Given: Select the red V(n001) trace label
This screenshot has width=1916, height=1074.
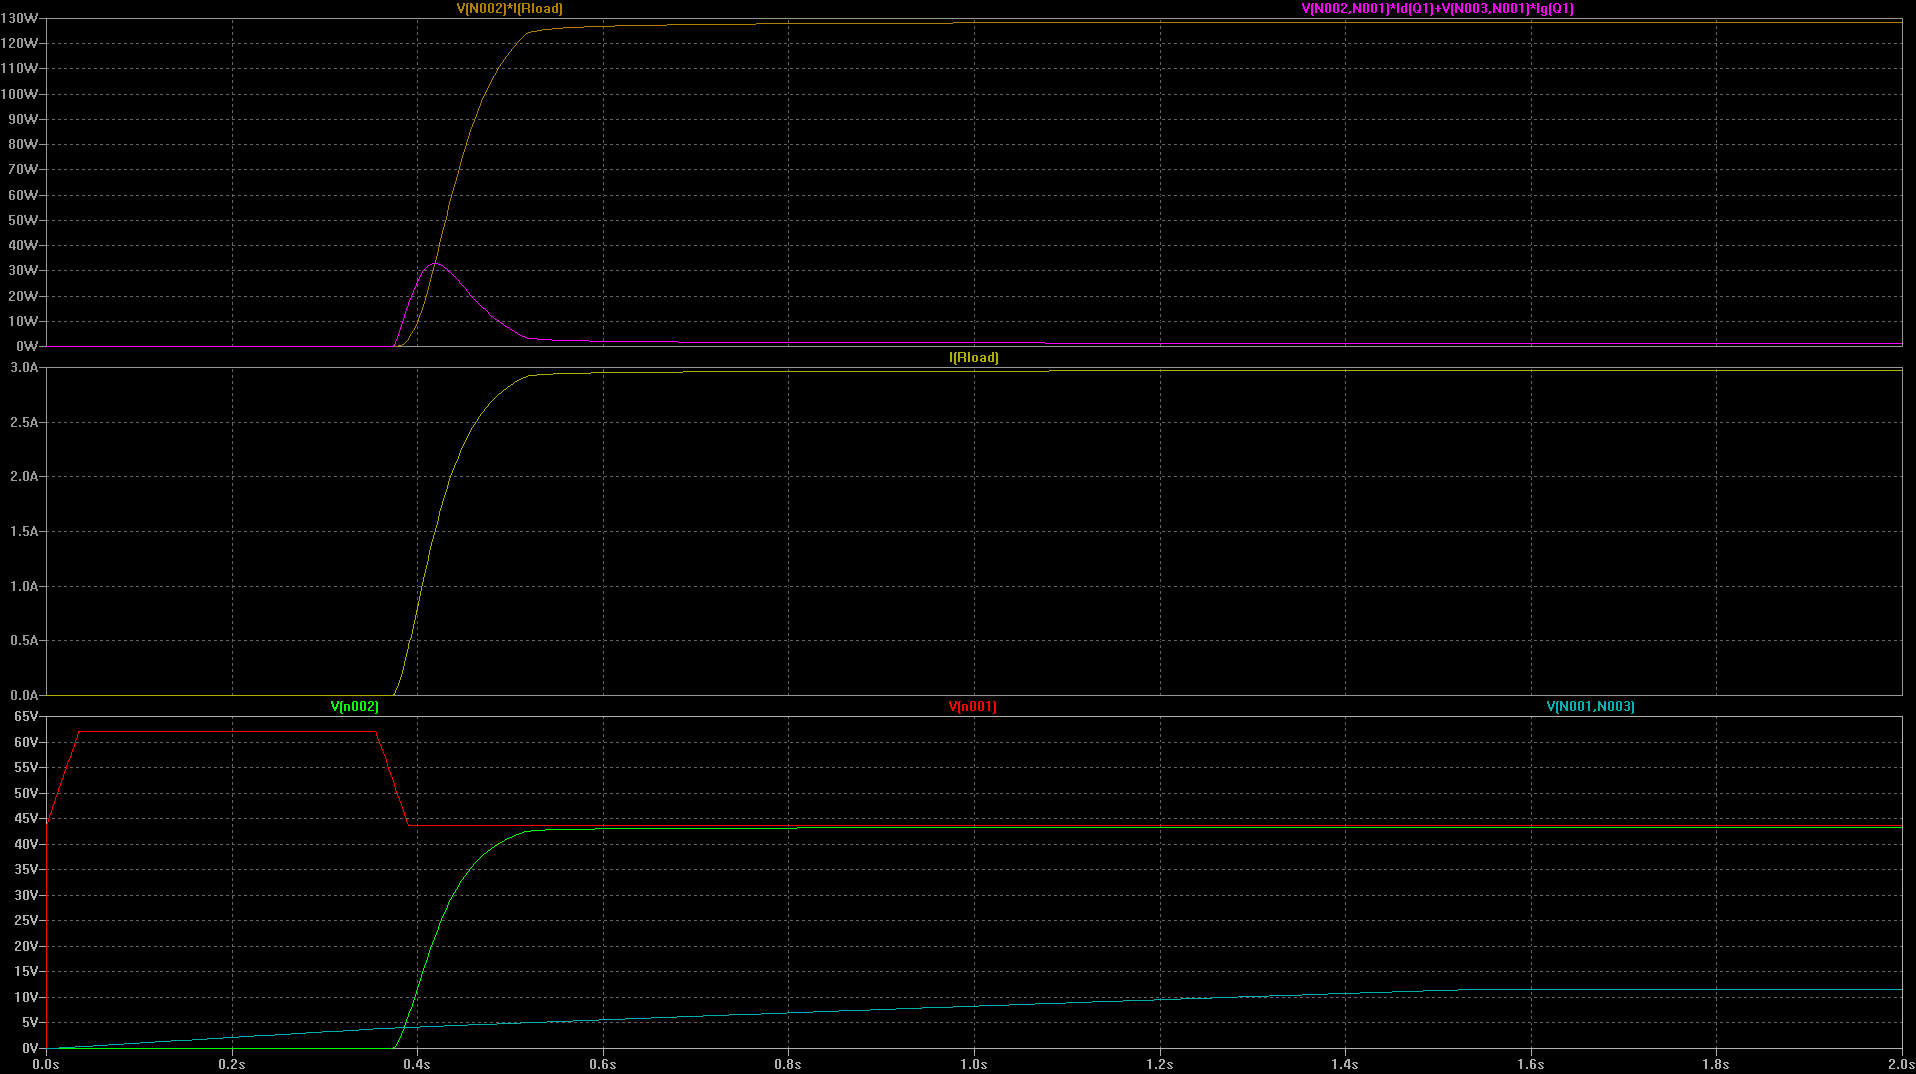Looking at the screenshot, I should (972, 706).
